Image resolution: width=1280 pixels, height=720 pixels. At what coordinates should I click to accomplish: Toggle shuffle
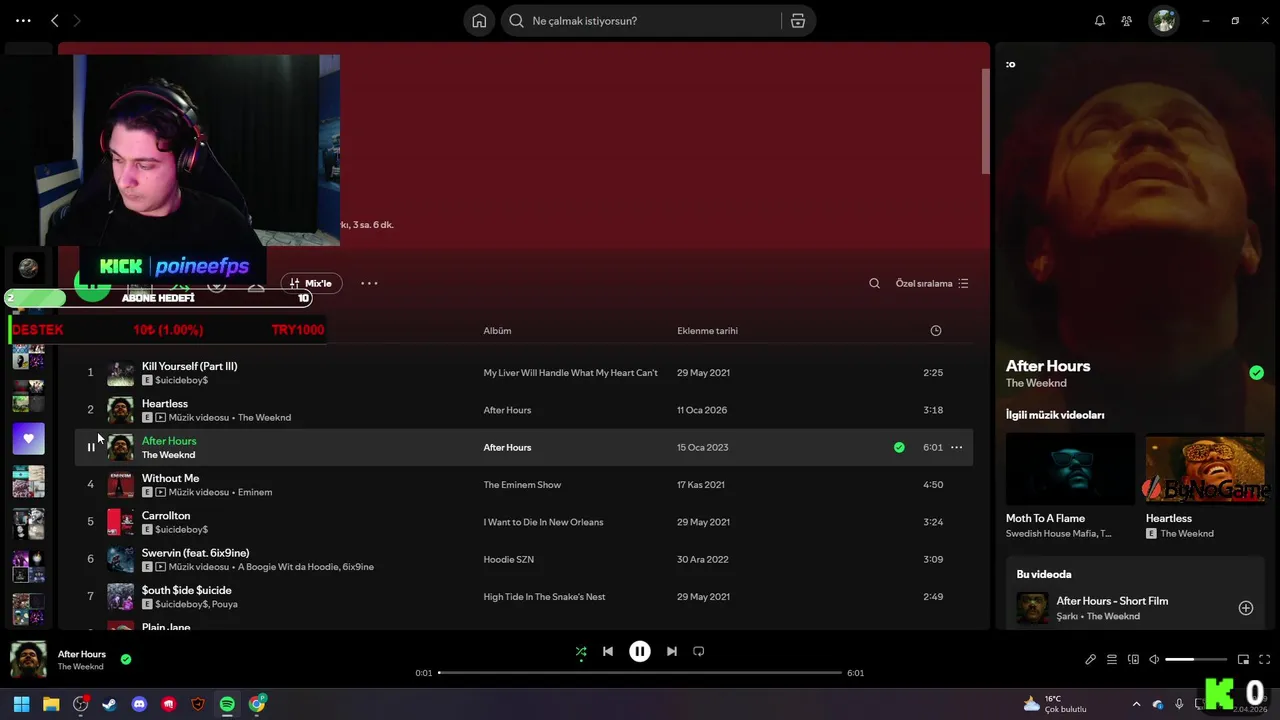click(581, 651)
